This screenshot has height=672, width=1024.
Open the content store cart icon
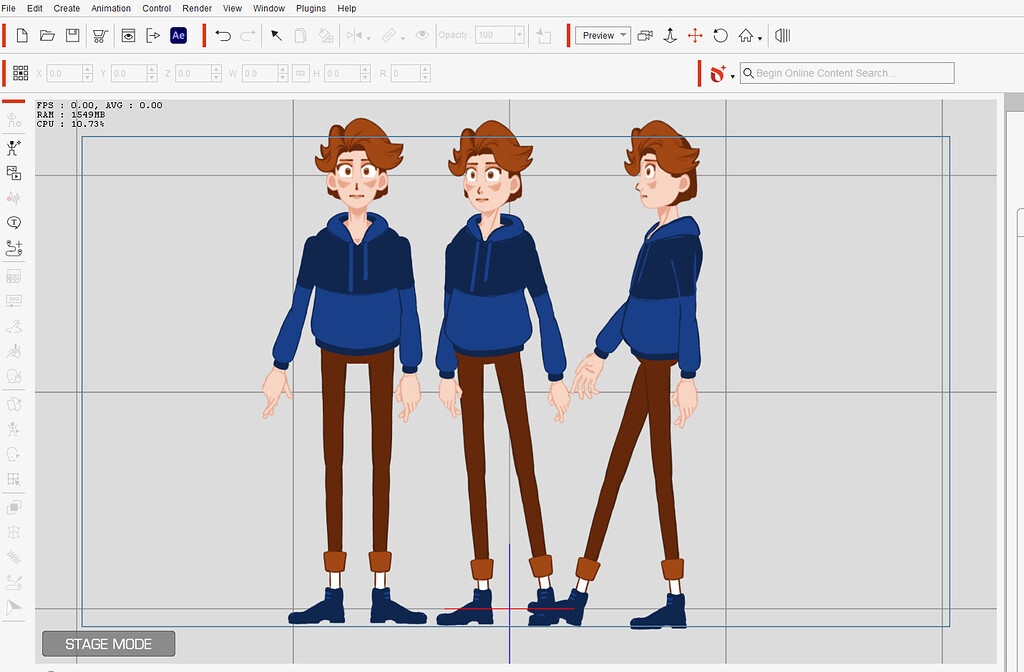click(100, 35)
